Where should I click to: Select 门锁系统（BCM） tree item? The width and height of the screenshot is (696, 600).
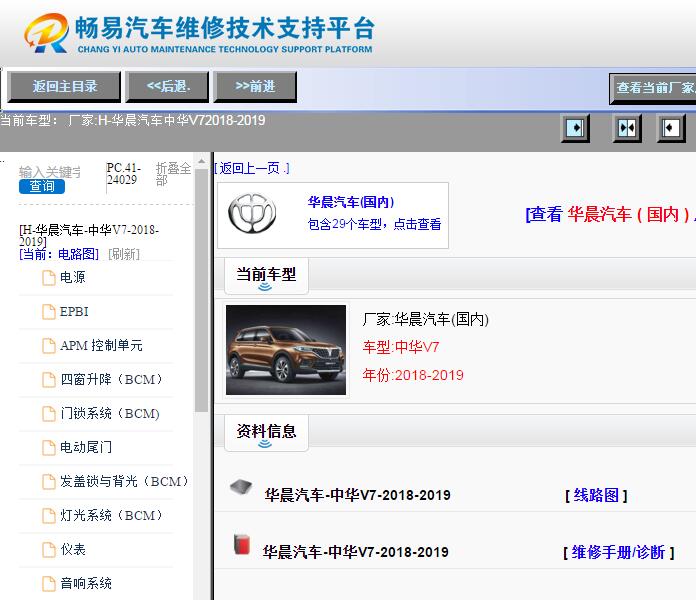pyautogui.click(x=110, y=414)
